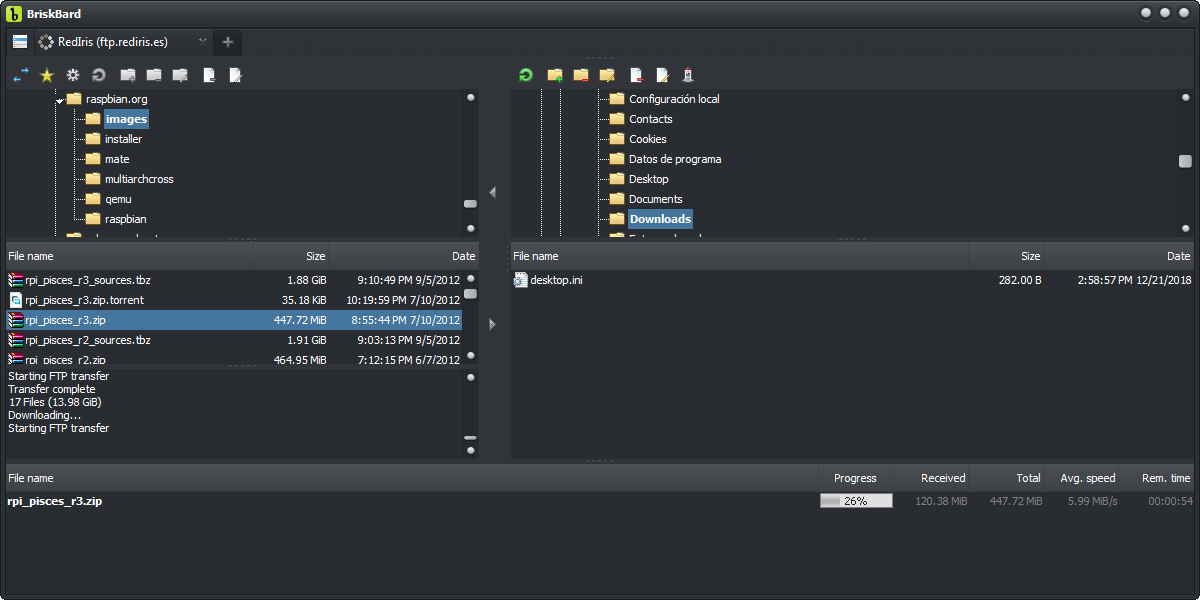Select the raspbian.org folder

click(117, 99)
